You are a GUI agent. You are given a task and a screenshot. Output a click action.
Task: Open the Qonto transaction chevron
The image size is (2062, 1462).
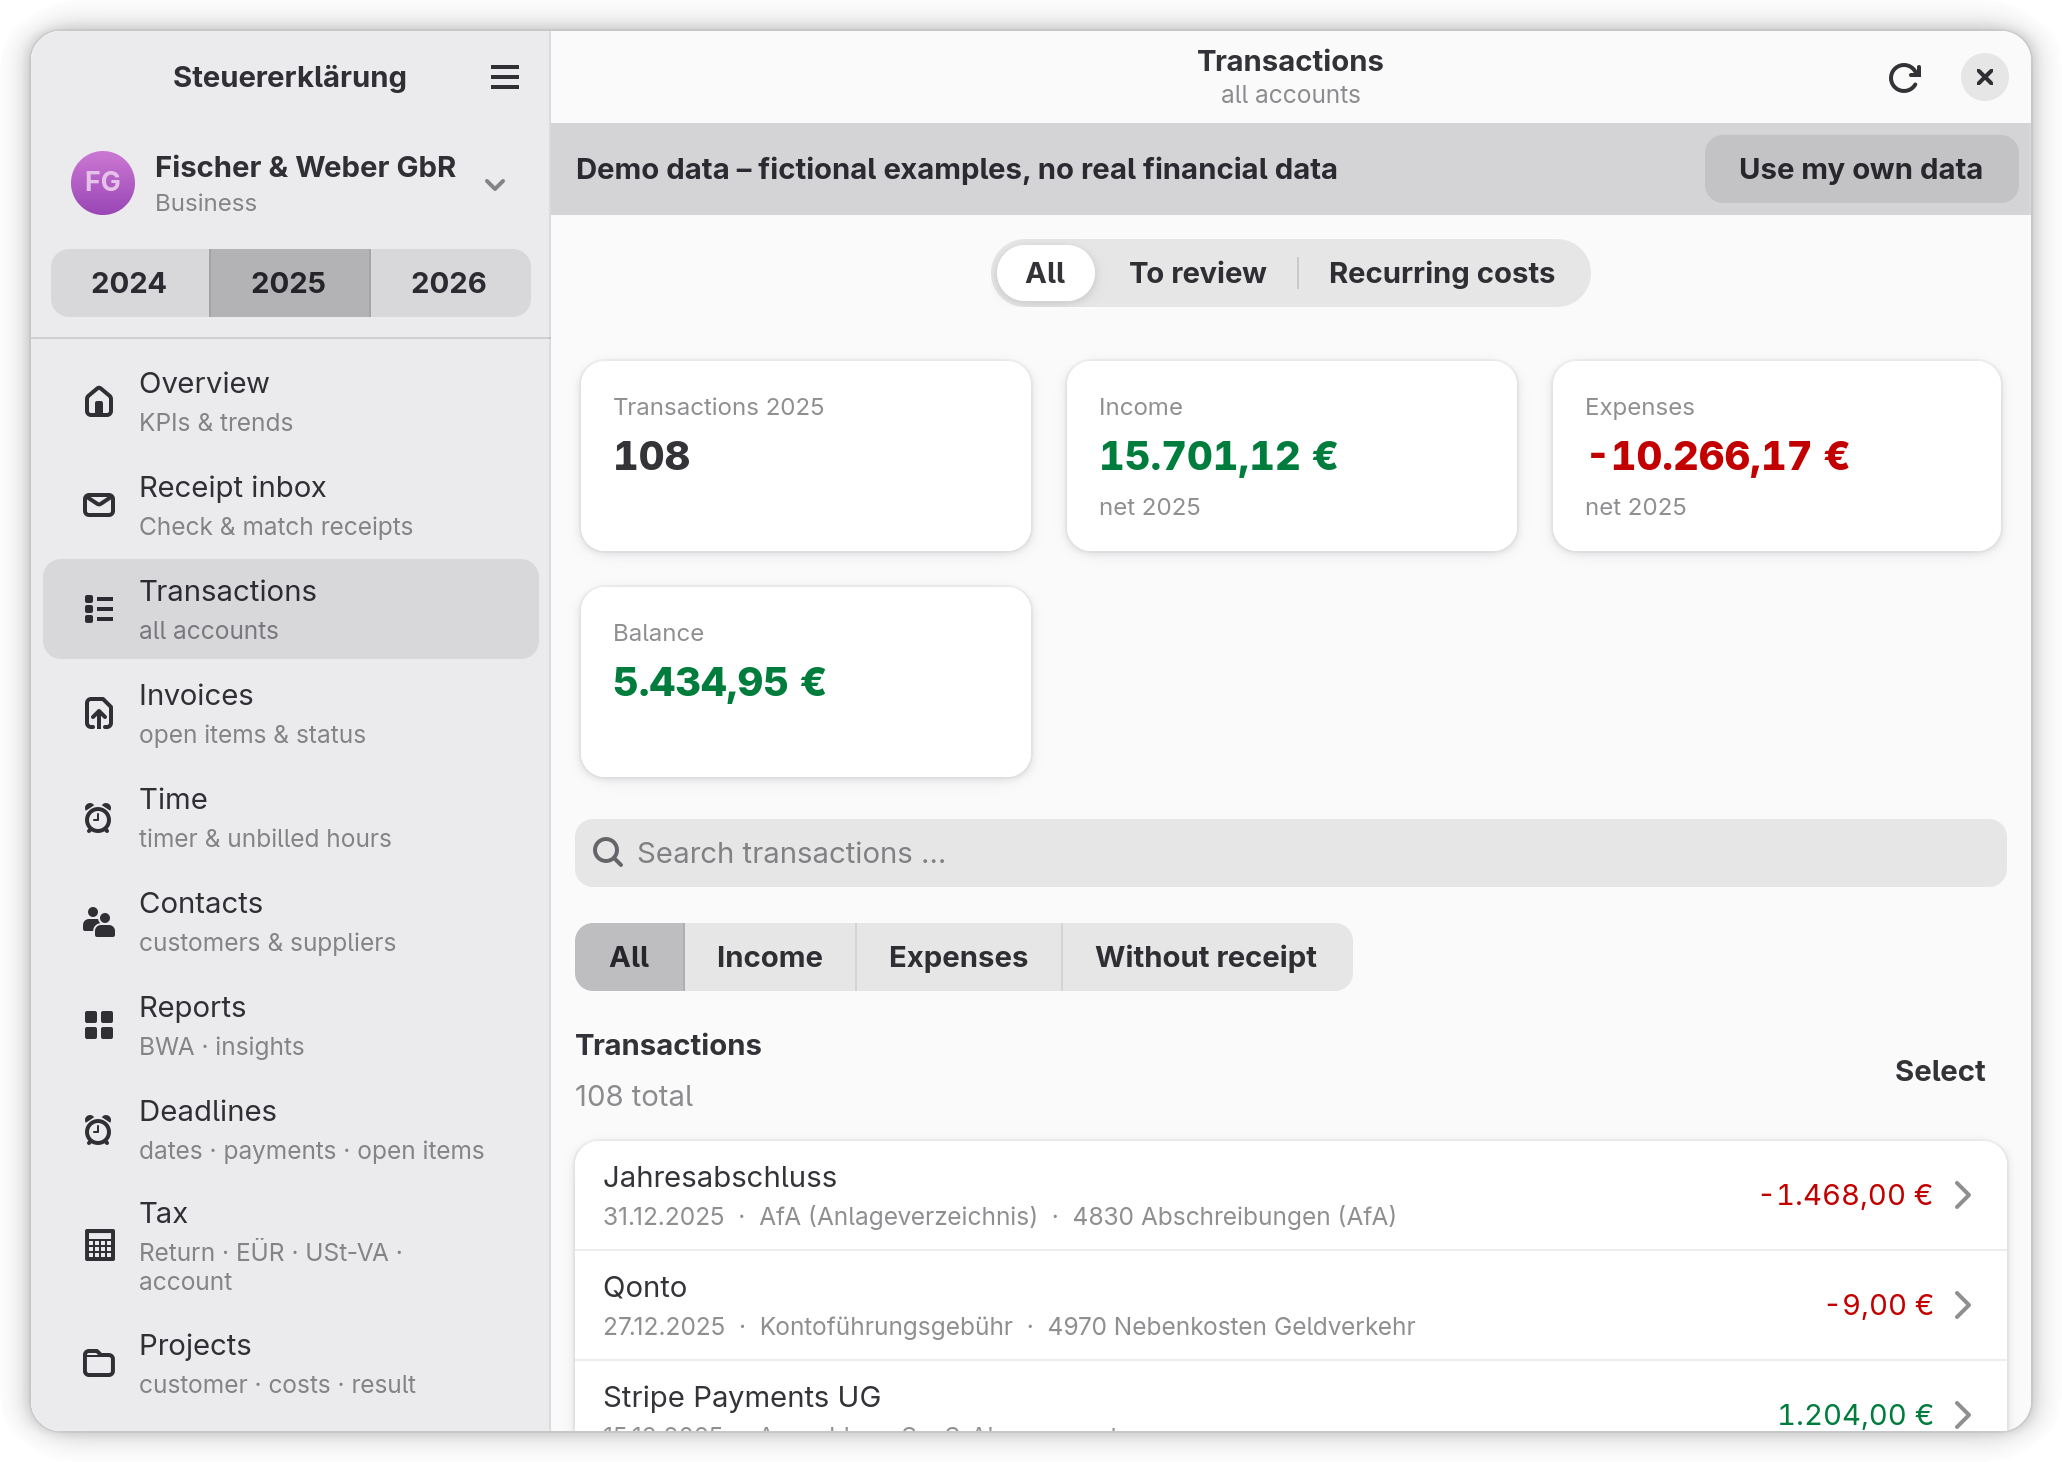pos(1963,1305)
